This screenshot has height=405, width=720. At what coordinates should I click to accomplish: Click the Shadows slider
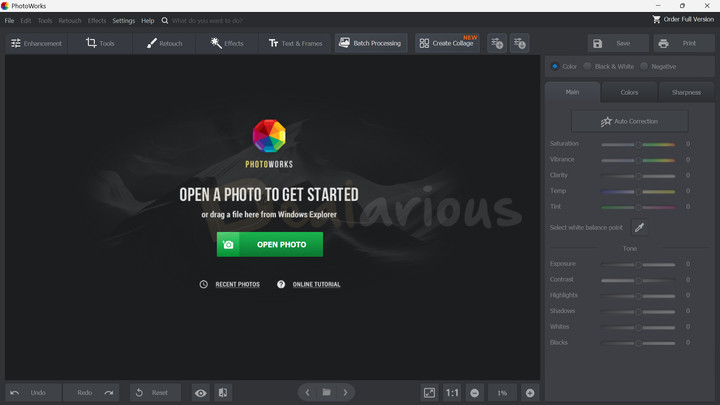(638, 311)
